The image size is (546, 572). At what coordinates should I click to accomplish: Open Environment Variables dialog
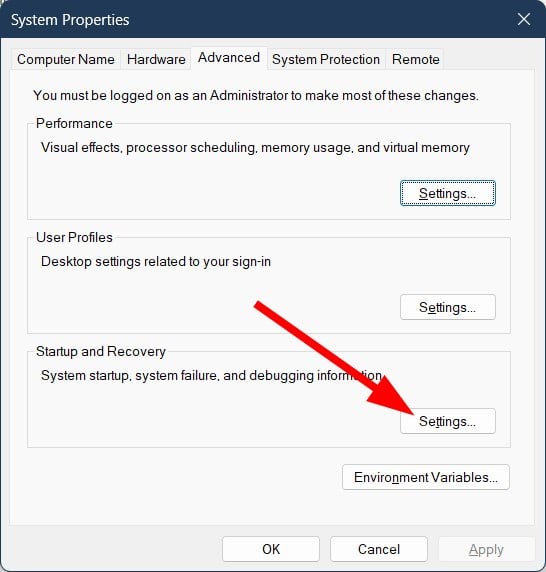click(426, 477)
